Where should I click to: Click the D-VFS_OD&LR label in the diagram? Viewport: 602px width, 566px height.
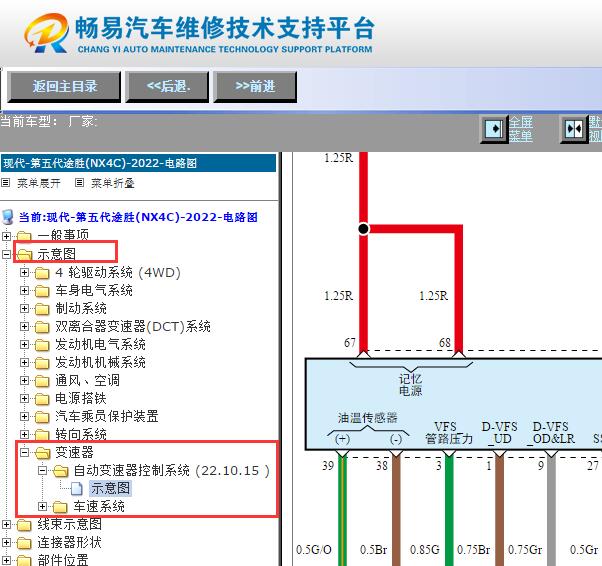coord(551,433)
